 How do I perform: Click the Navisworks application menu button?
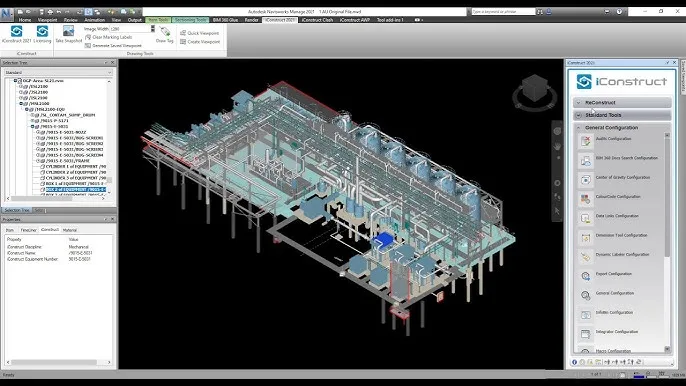[7, 14]
